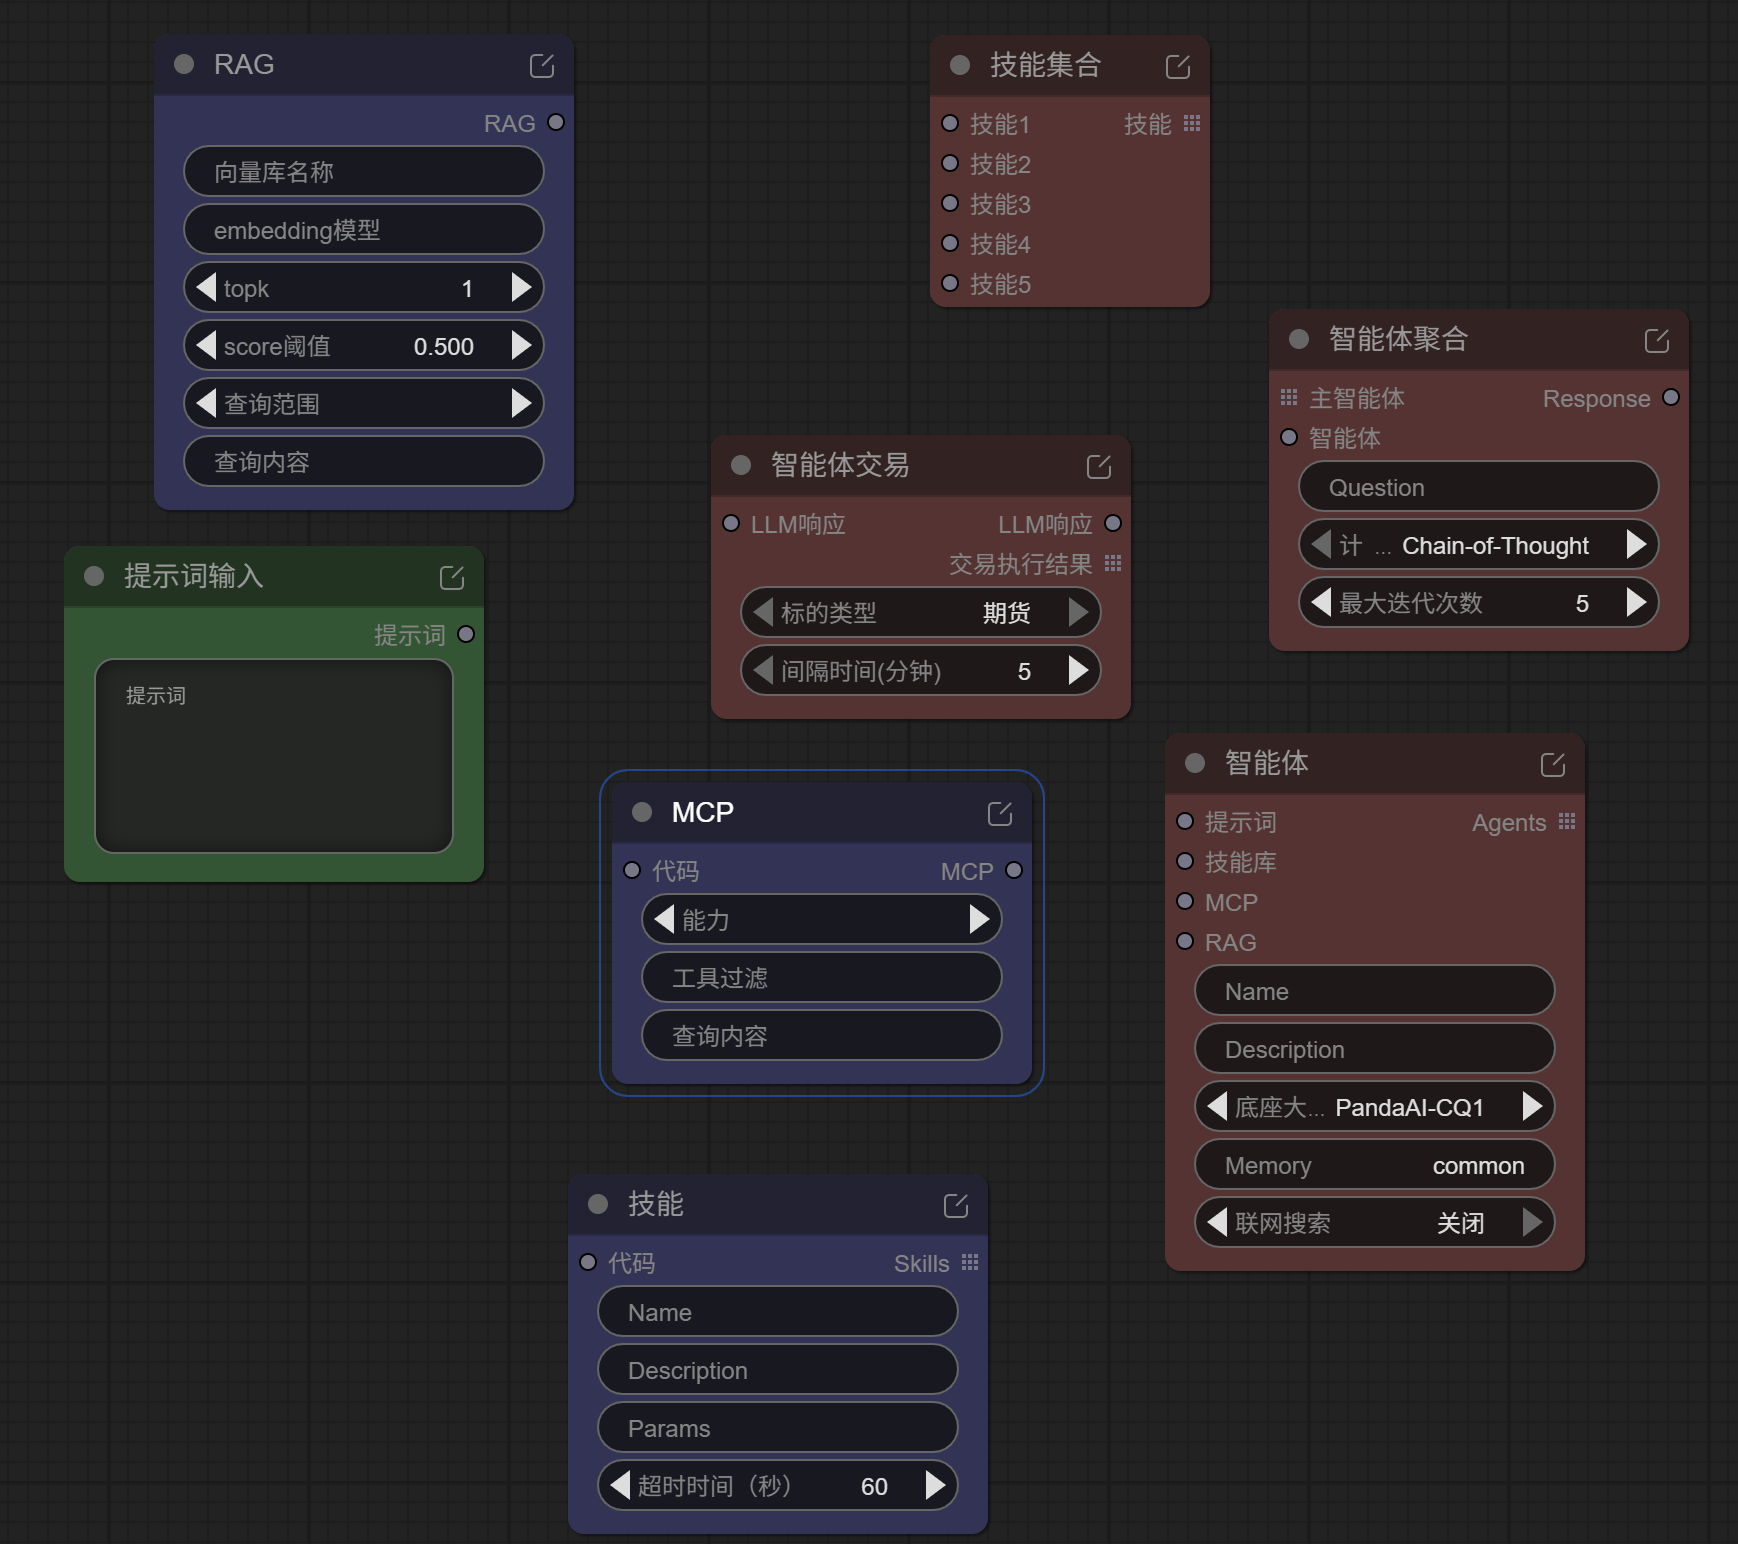
Task: Open the edit icon on 智能体交易 node
Action: click(1098, 467)
